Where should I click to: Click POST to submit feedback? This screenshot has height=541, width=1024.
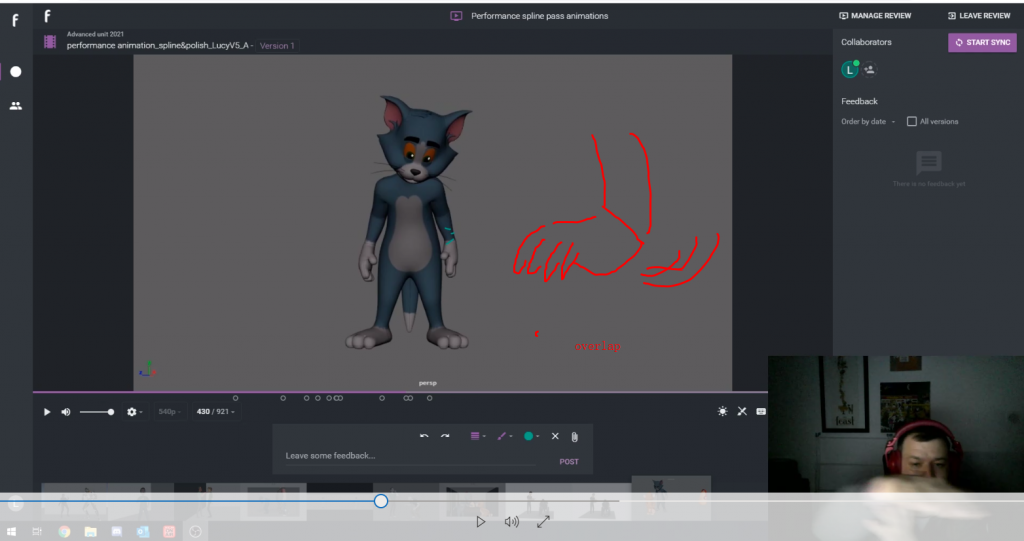569,461
